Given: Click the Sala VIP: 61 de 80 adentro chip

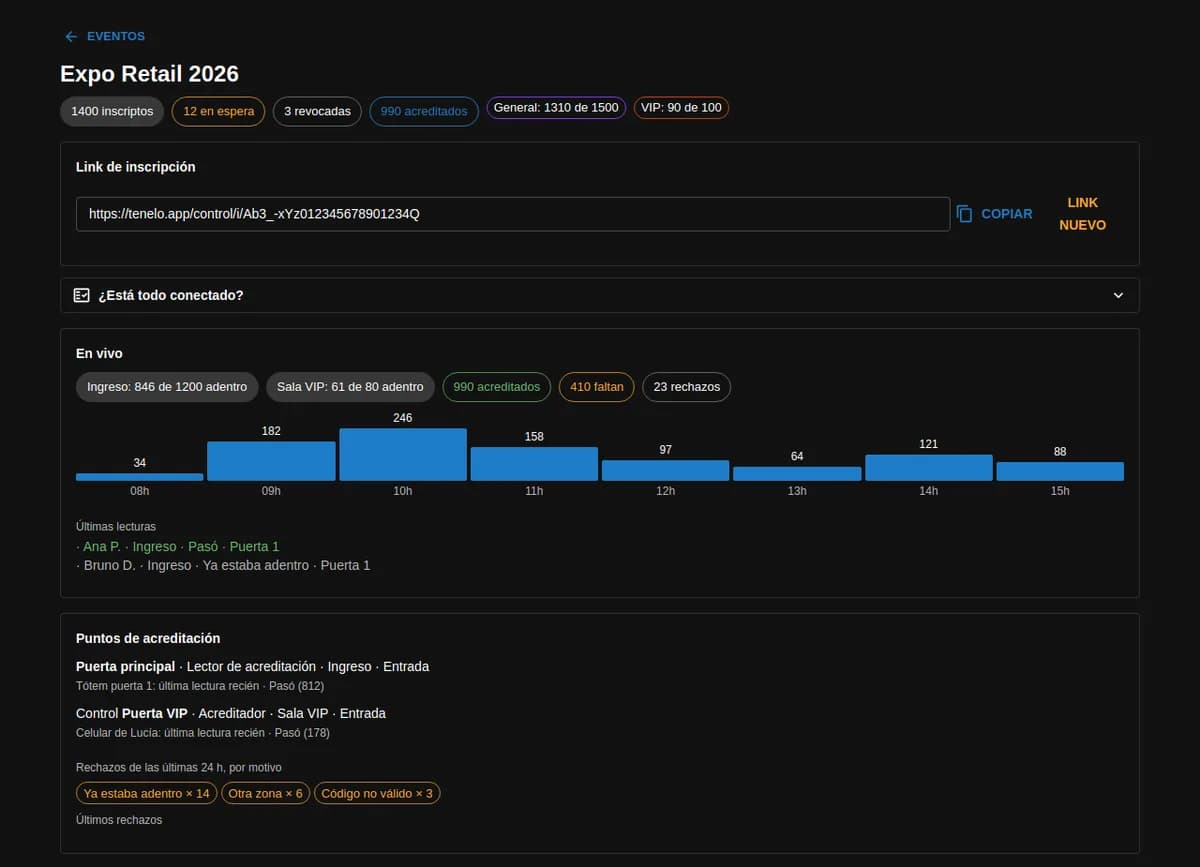Looking at the screenshot, I should 350,387.
